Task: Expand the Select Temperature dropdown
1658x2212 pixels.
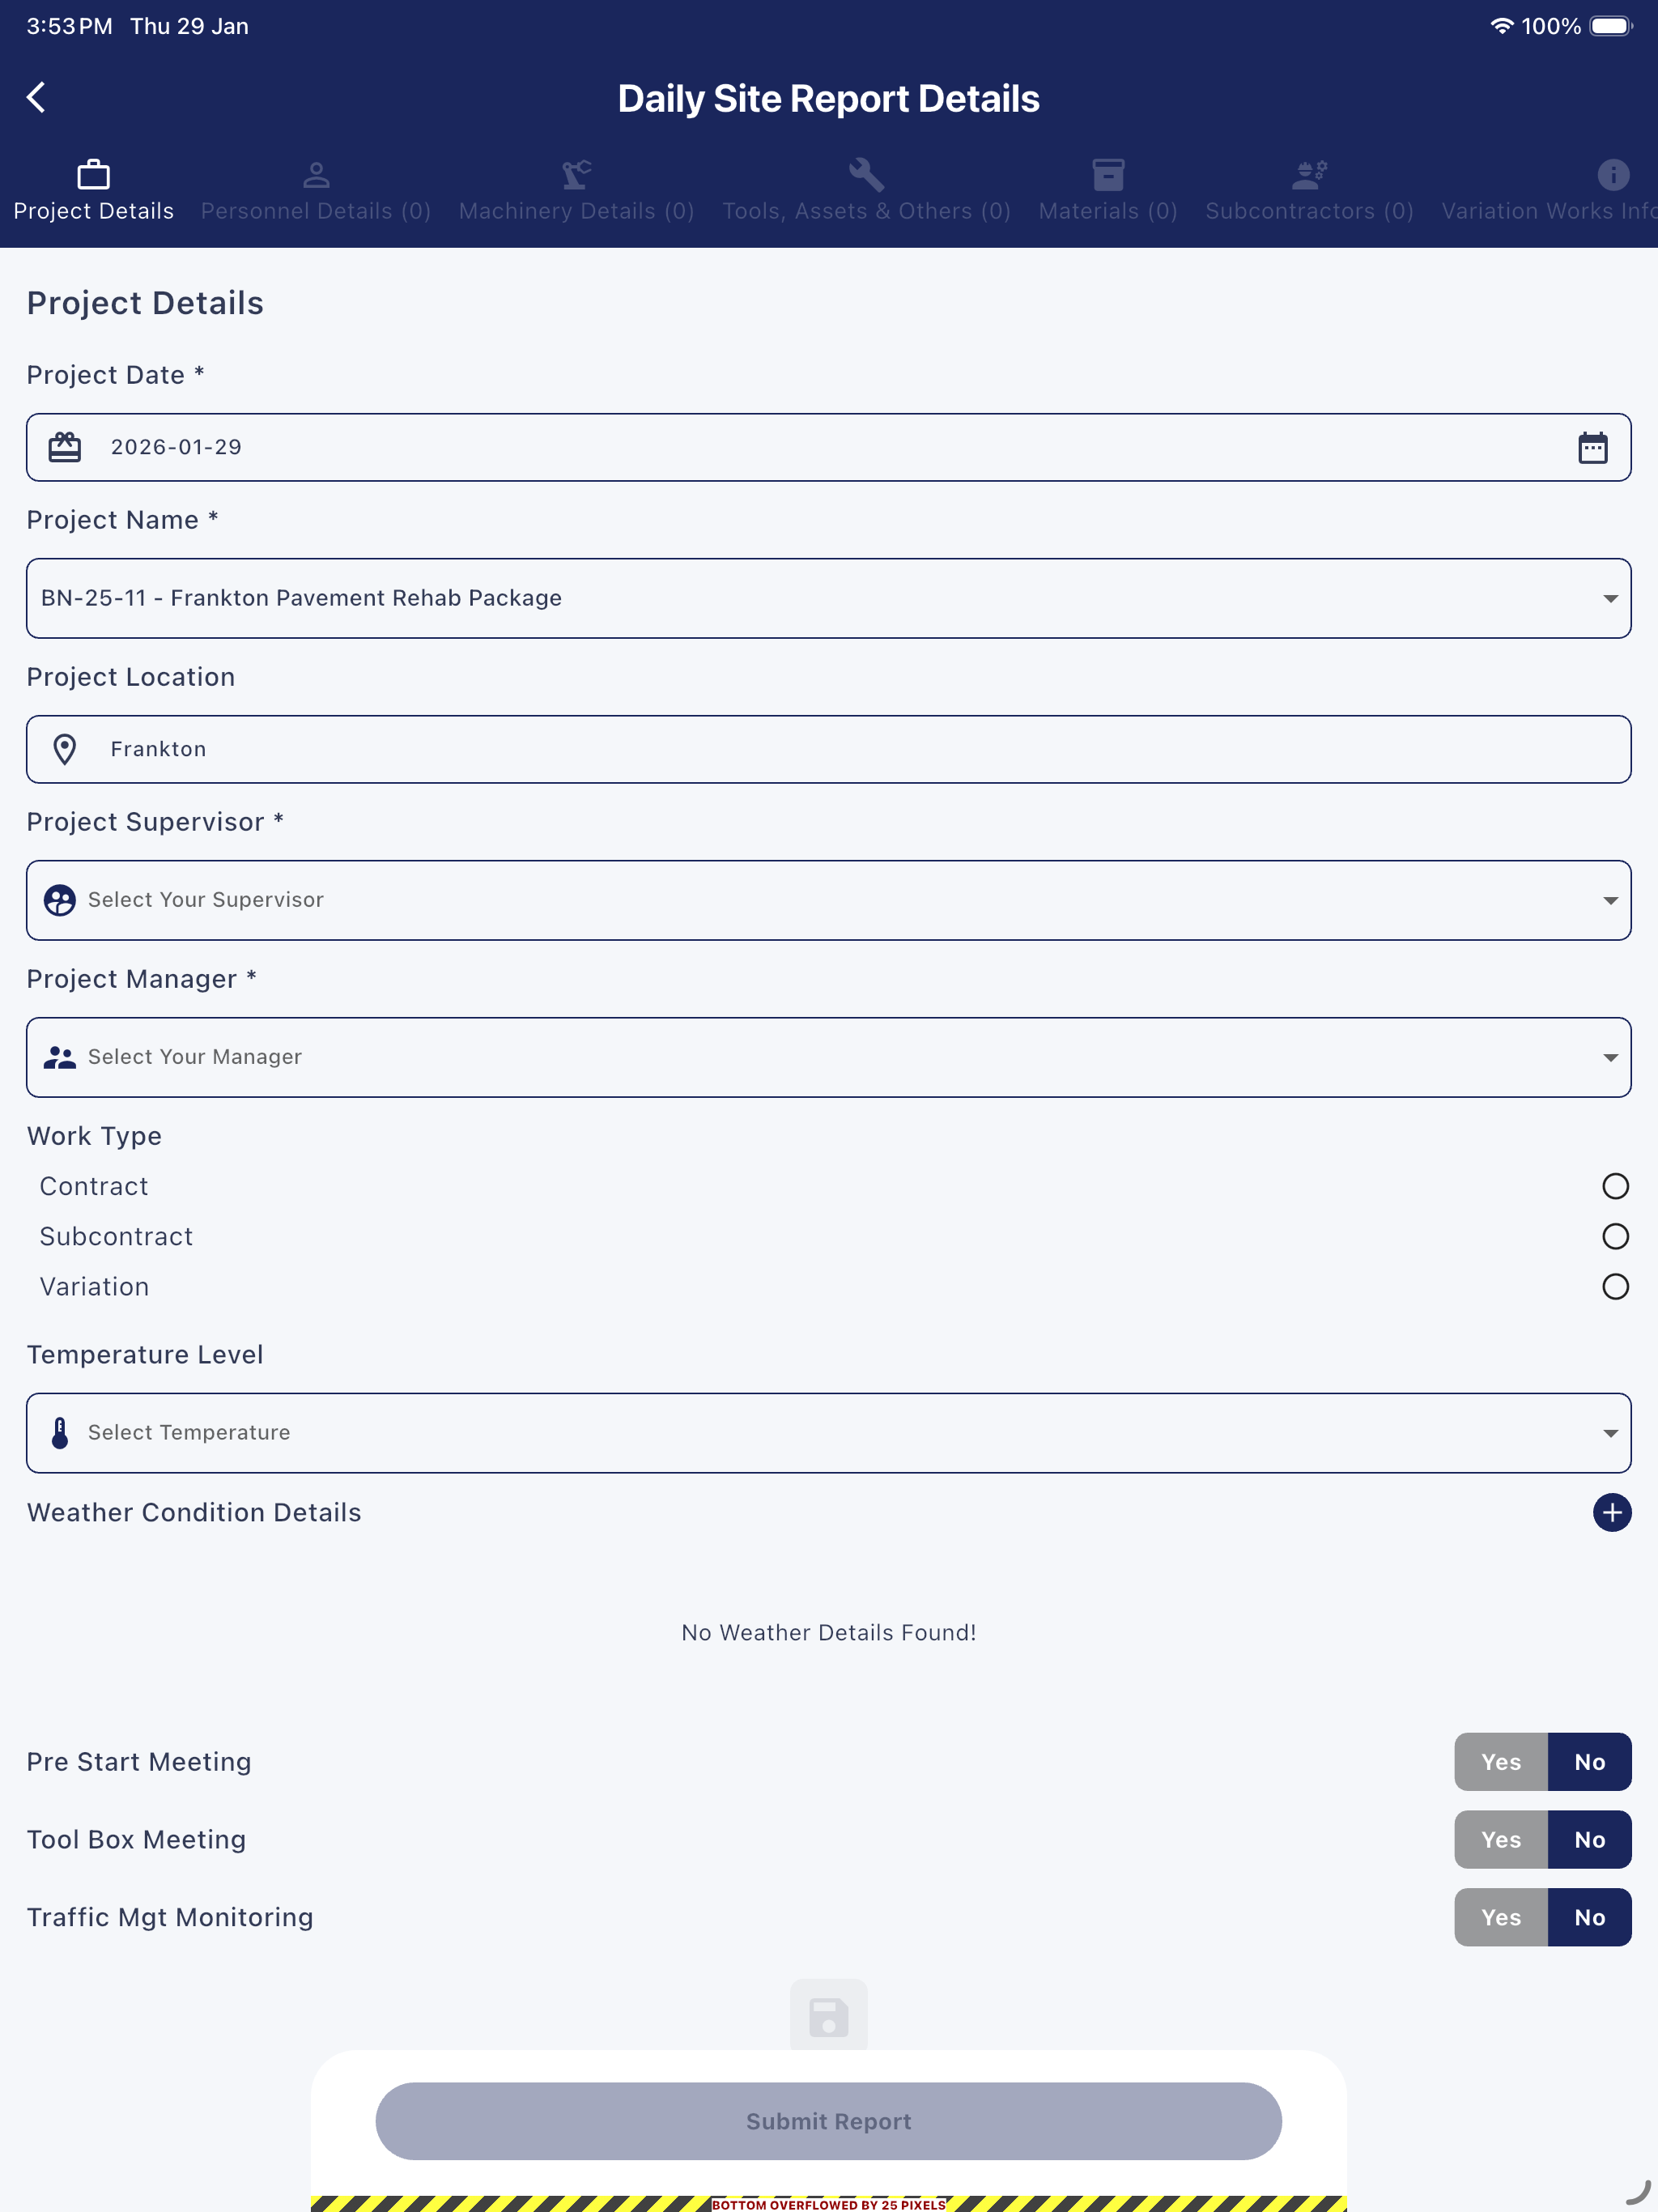Action: pyautogui.click(x=828, y=1433)
